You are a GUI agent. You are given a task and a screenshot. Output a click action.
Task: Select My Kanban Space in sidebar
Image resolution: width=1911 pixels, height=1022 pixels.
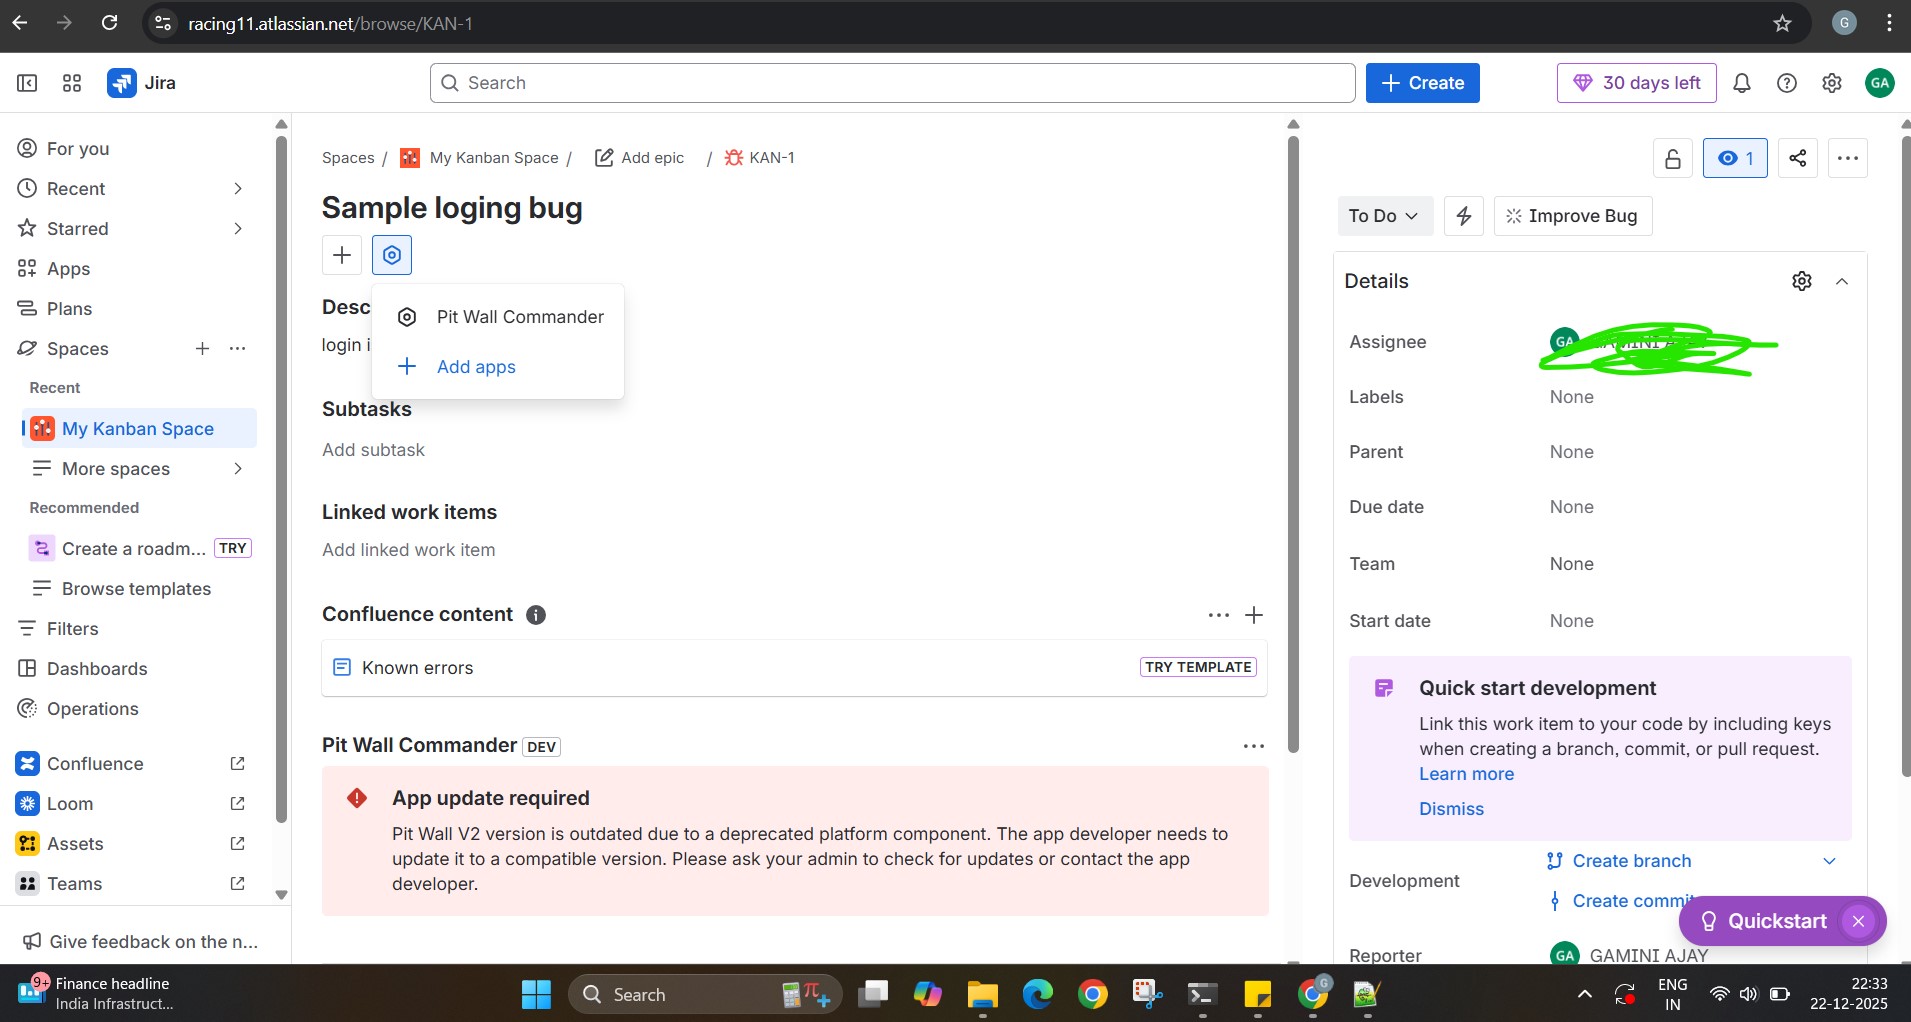(139, 429)
